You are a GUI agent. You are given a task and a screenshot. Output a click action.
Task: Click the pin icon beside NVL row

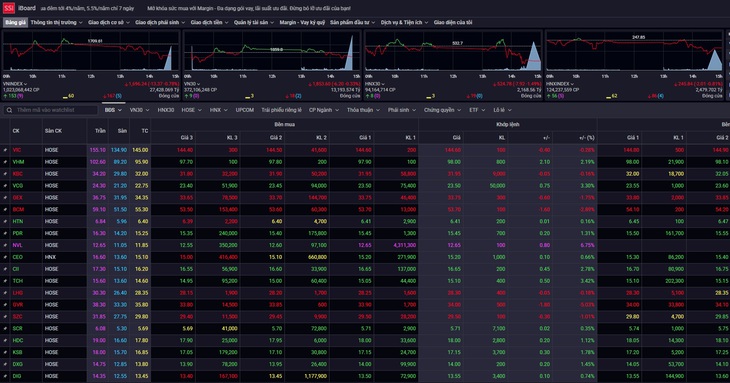(x=5, y=245)
